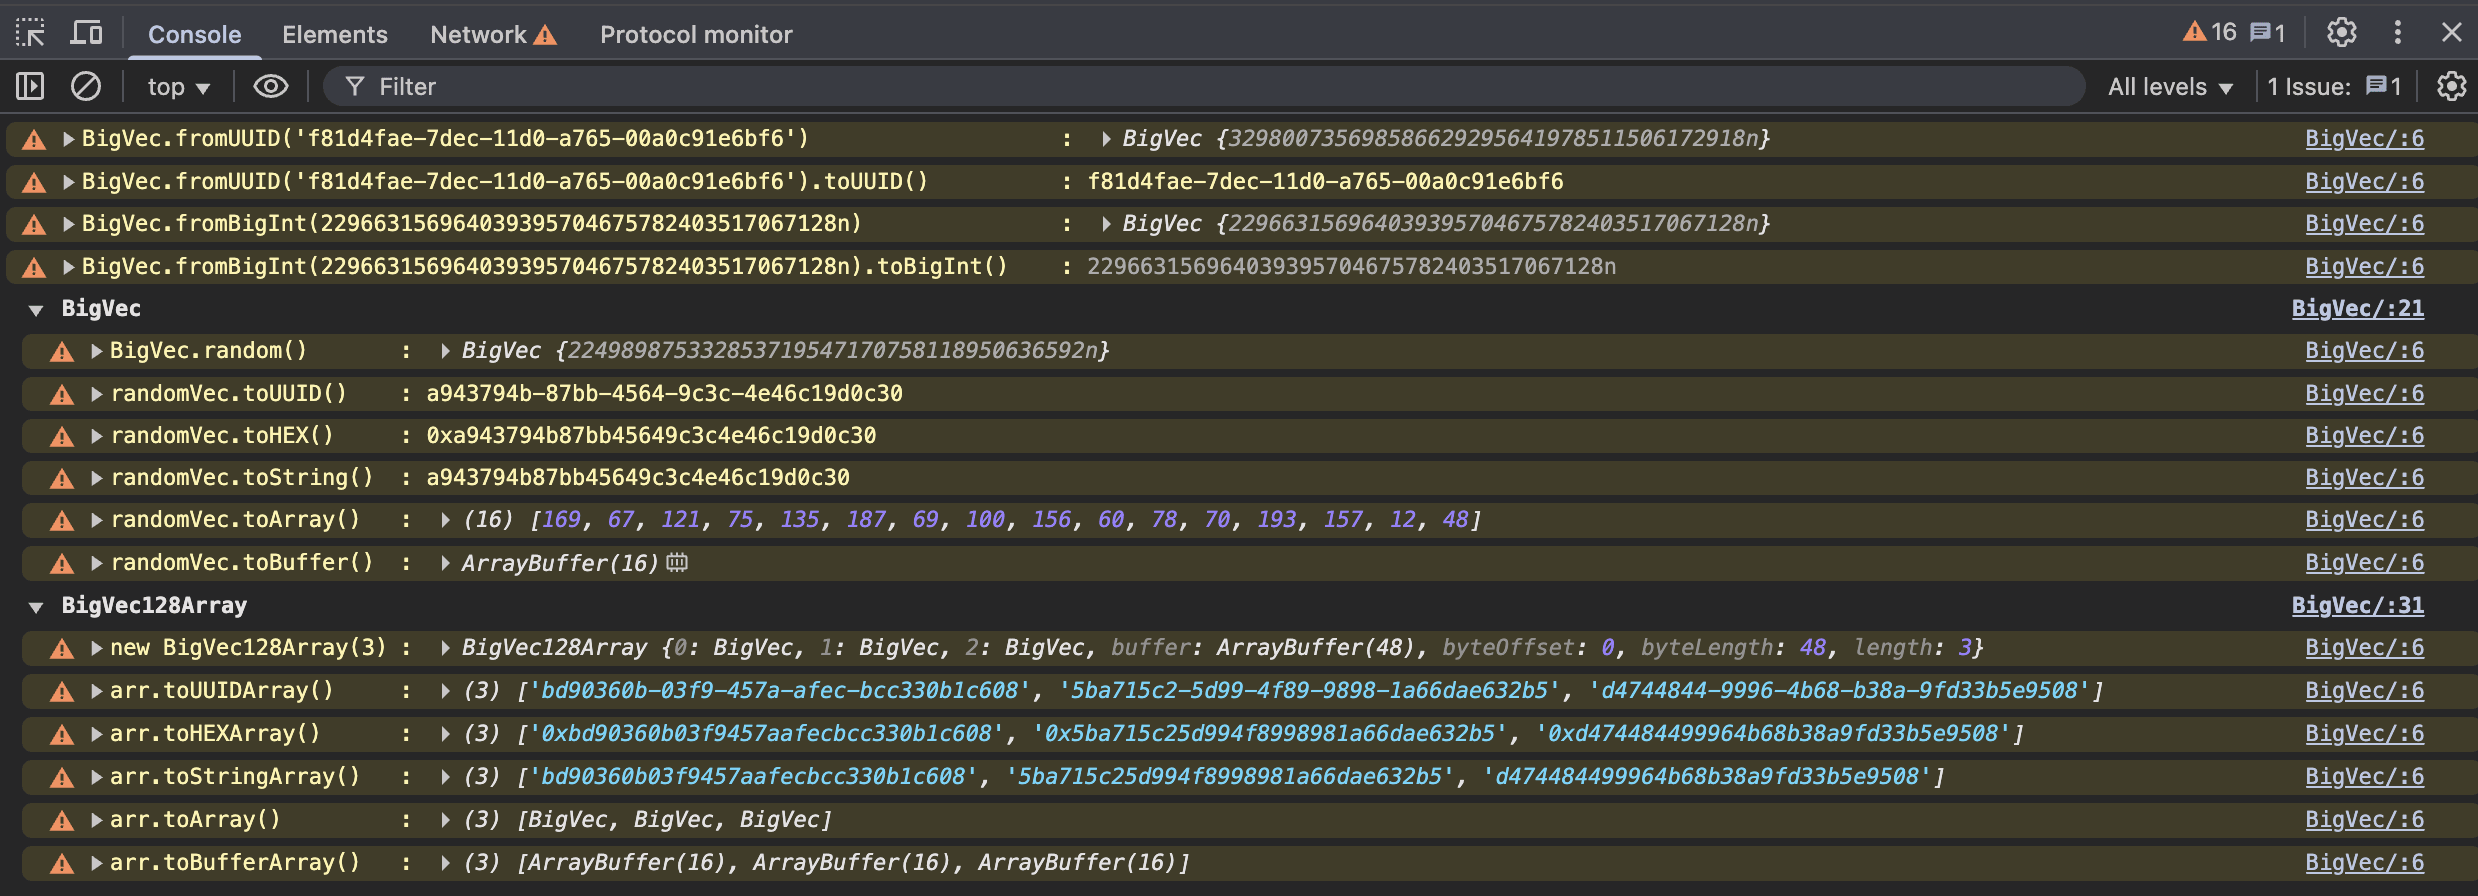This screenshot has width=2478, height=896.
Task: Expand the arr.toStringArray() result array
Action: [445, 777]
